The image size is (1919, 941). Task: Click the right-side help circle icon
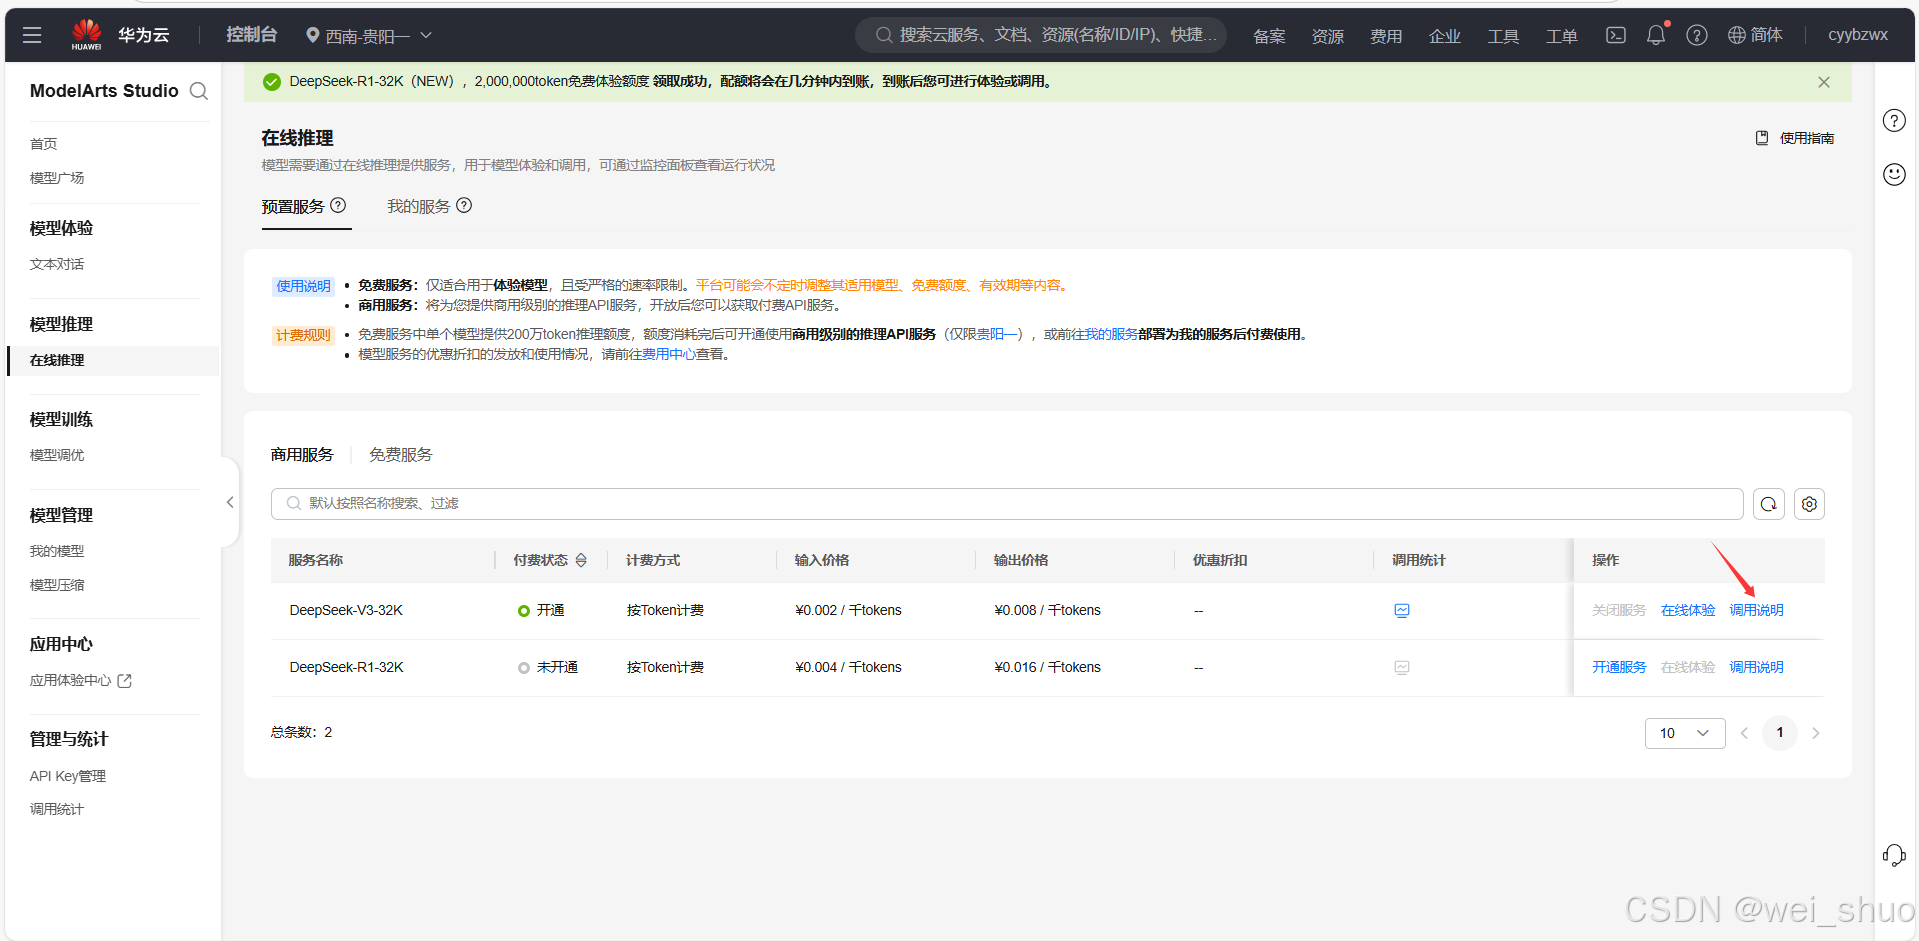(x=1894, y=121)
